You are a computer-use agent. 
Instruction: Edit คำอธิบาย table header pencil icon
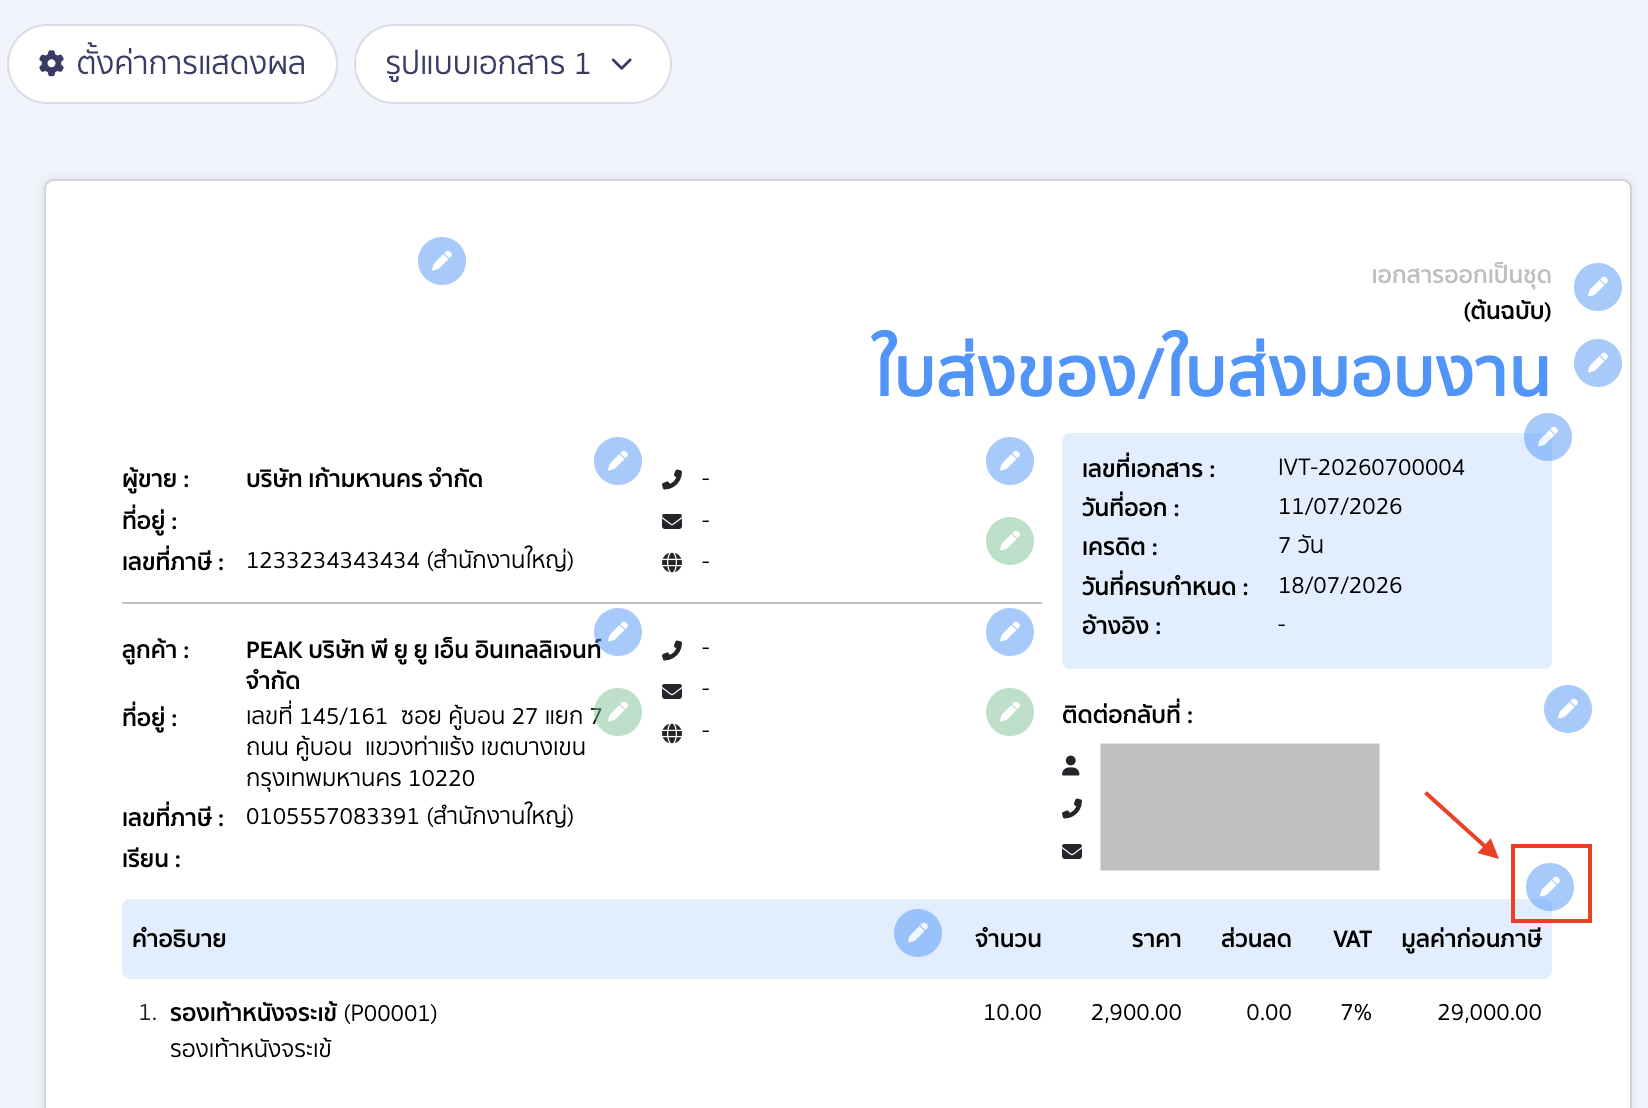pos(918,933)
